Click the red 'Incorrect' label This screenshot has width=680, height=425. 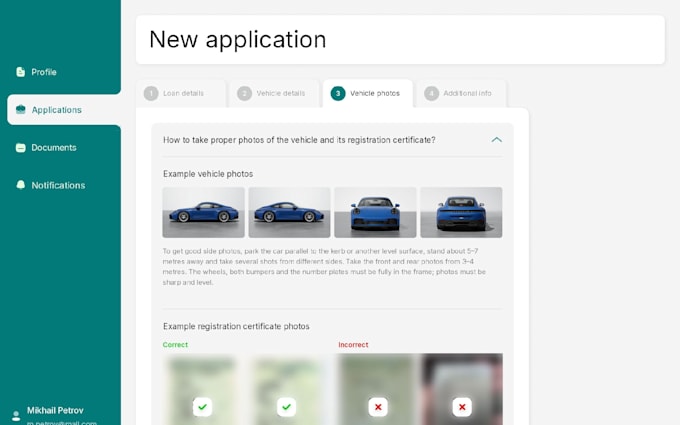pos(353,345)
